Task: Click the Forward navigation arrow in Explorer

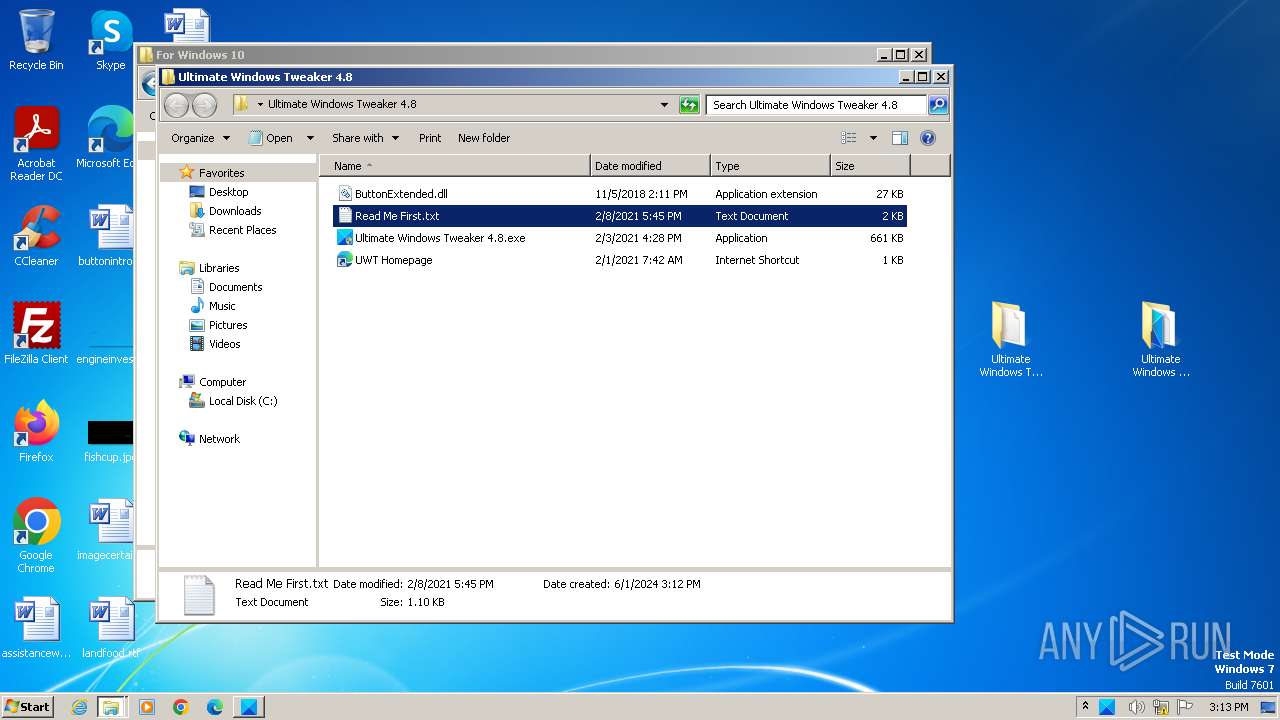Action: [x=204, y=104]
